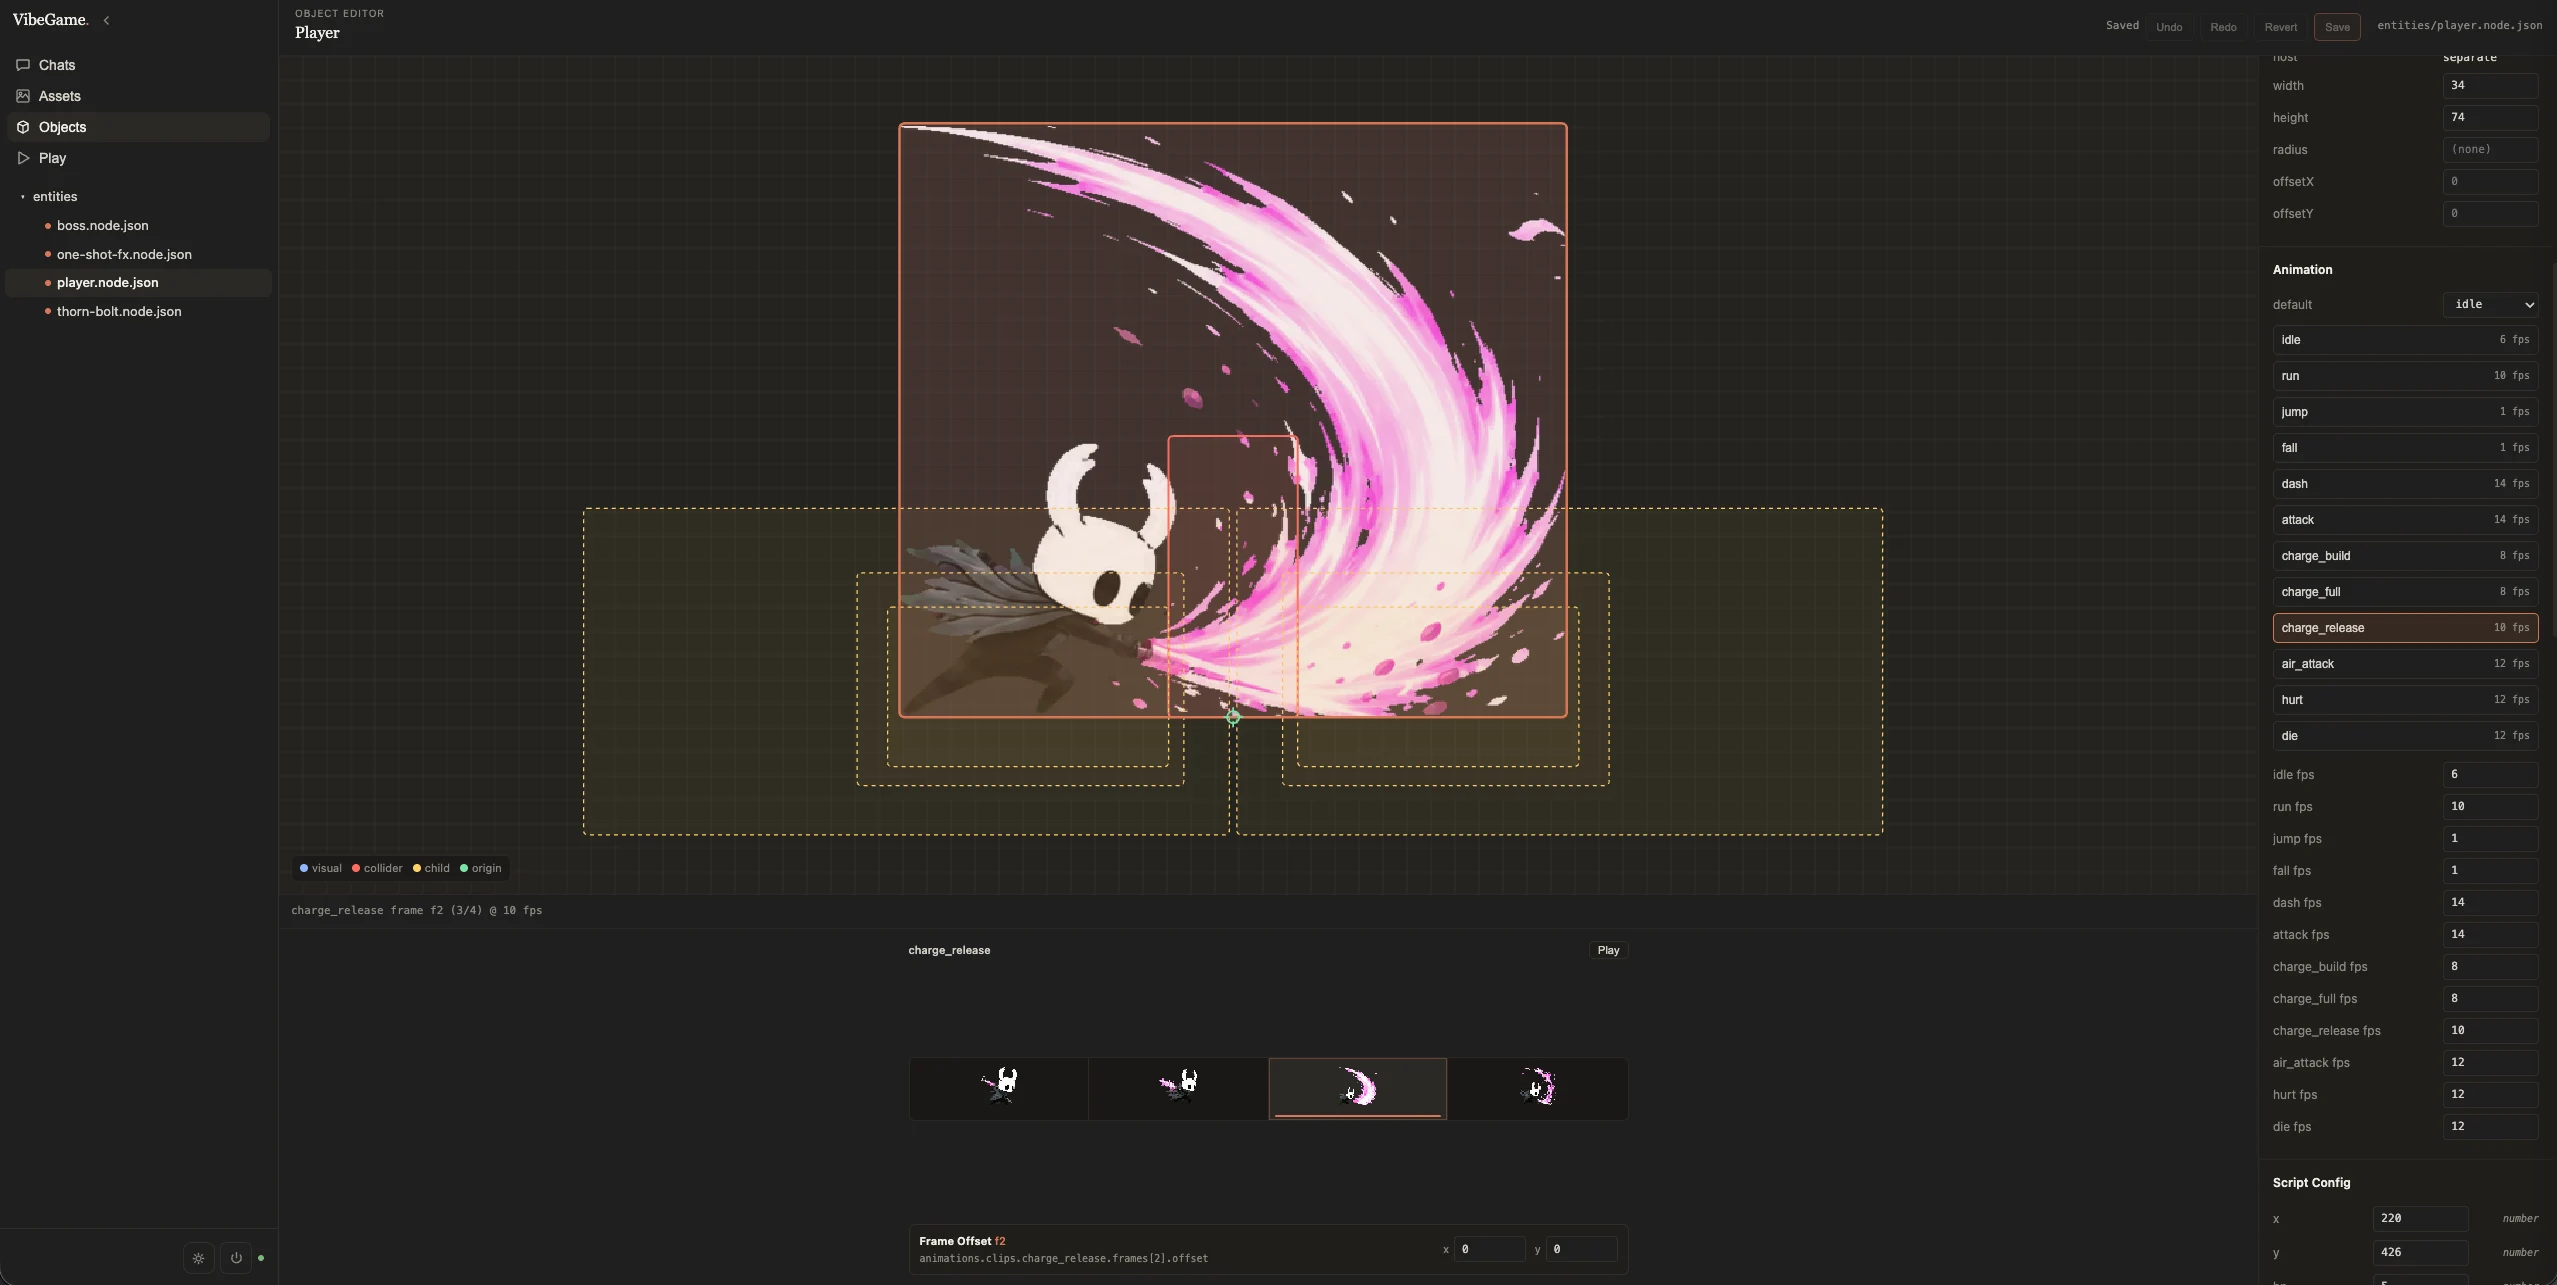Select the air_attack animation clip
Viewport: 2557px width, 1285px height.
click(x=2405, y=664)
